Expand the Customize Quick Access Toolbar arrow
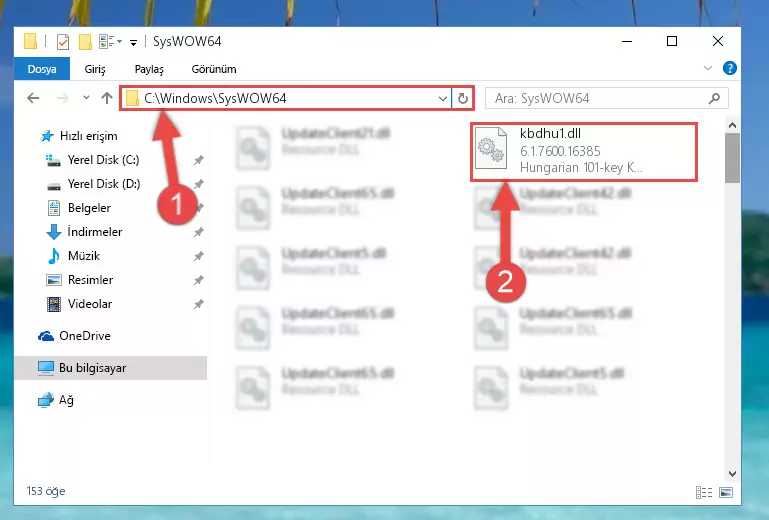This screenshot has height=520, width=769. [x=133, y=43]
